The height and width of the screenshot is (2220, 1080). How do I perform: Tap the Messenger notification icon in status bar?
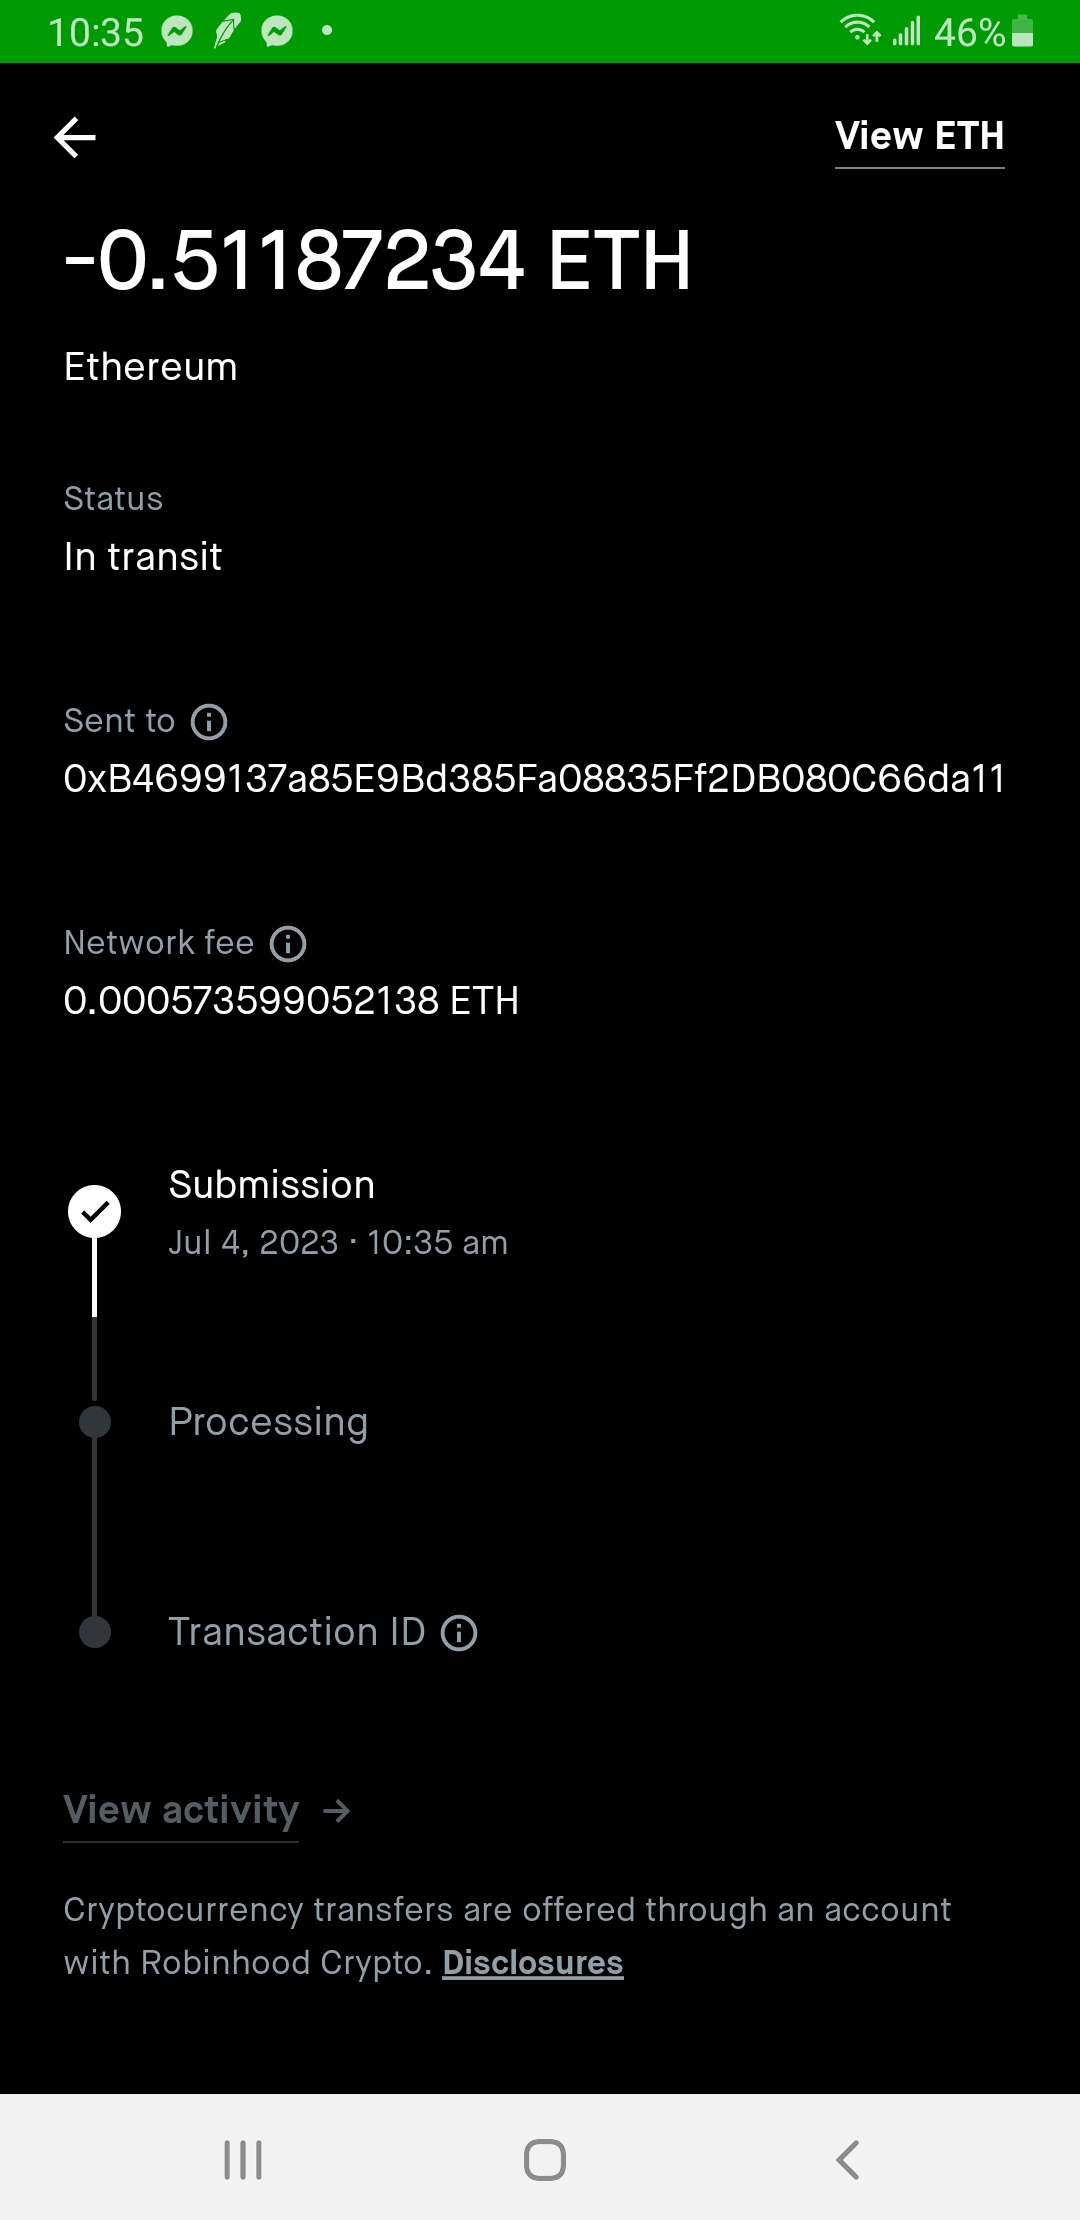(x=177, y=32)
